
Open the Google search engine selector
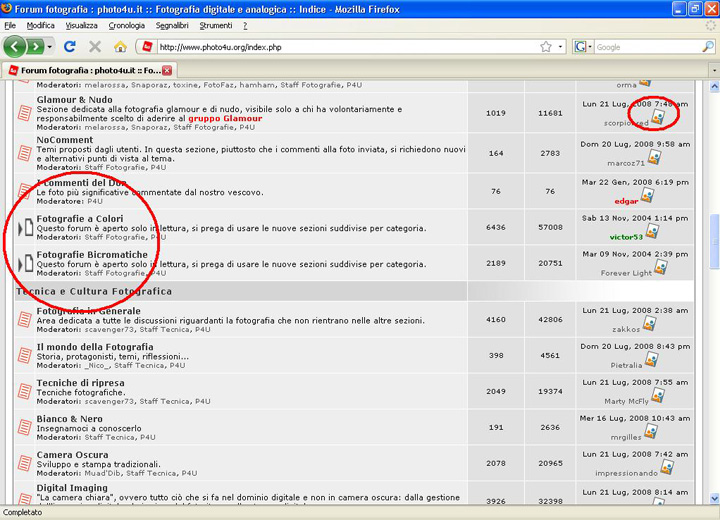[583, 47]
